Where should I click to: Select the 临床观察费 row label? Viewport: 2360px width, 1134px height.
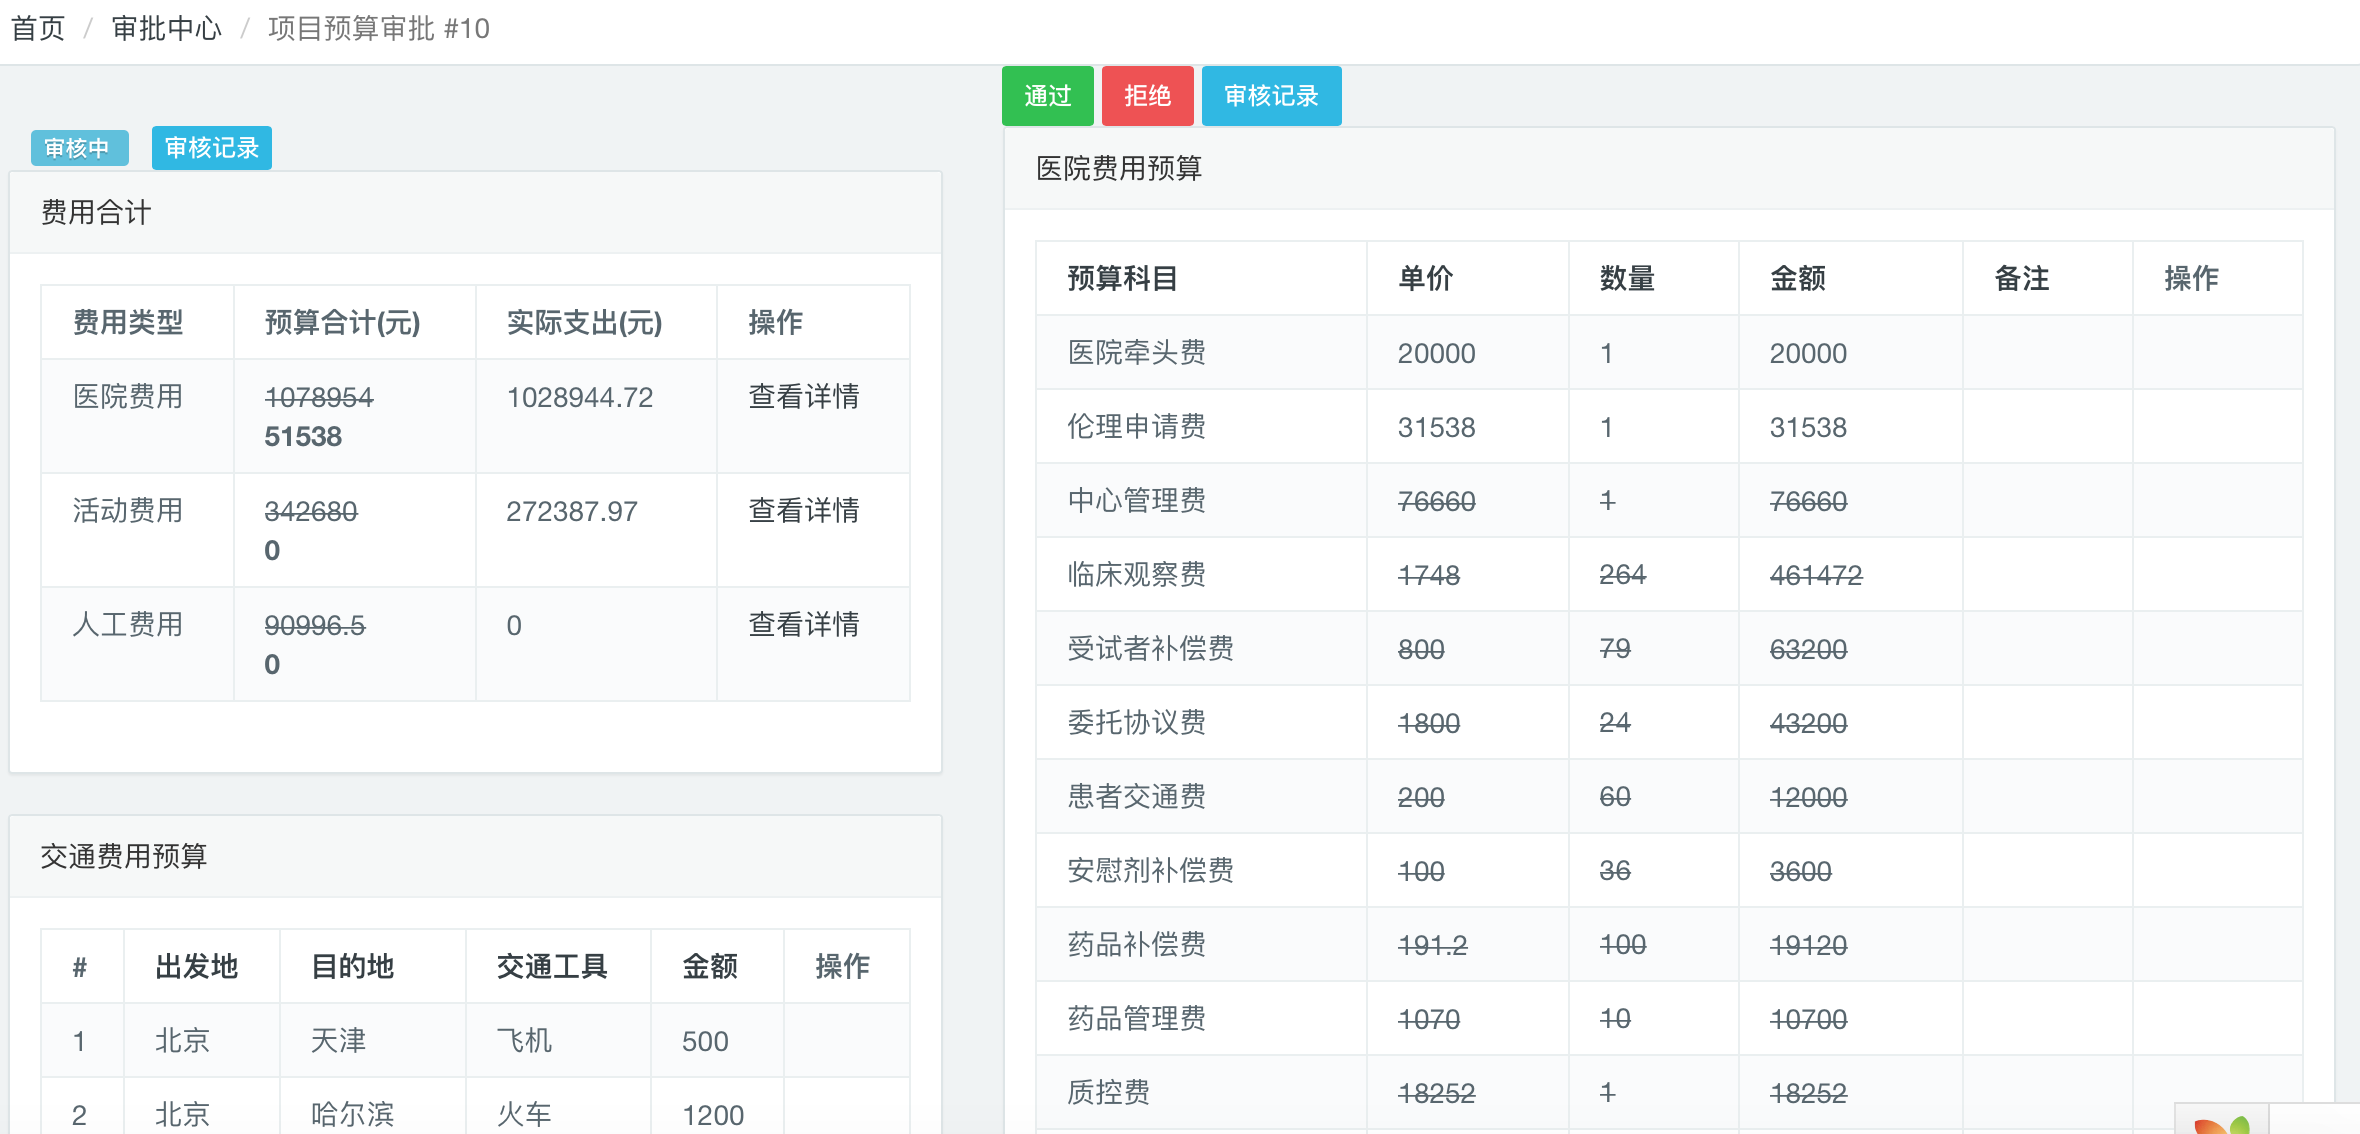pos(1137,575)
